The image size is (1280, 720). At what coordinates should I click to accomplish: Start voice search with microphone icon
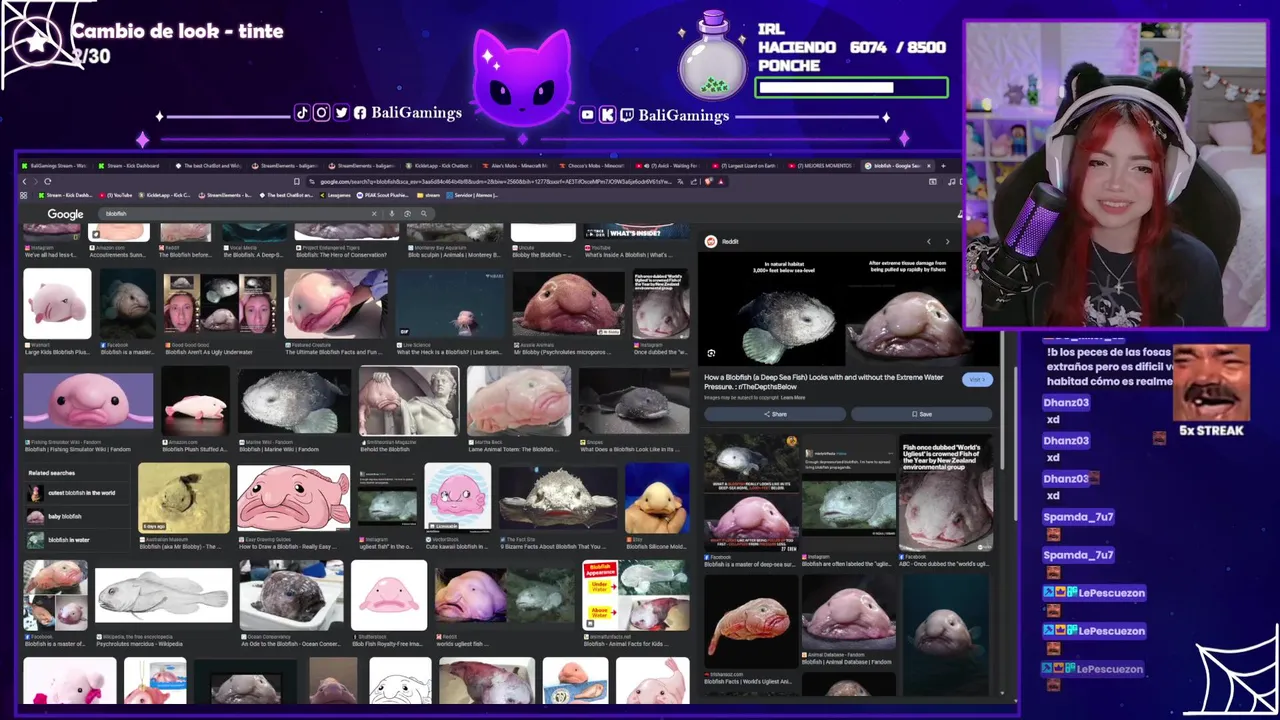pyautogui.click(x=391, y=213)
